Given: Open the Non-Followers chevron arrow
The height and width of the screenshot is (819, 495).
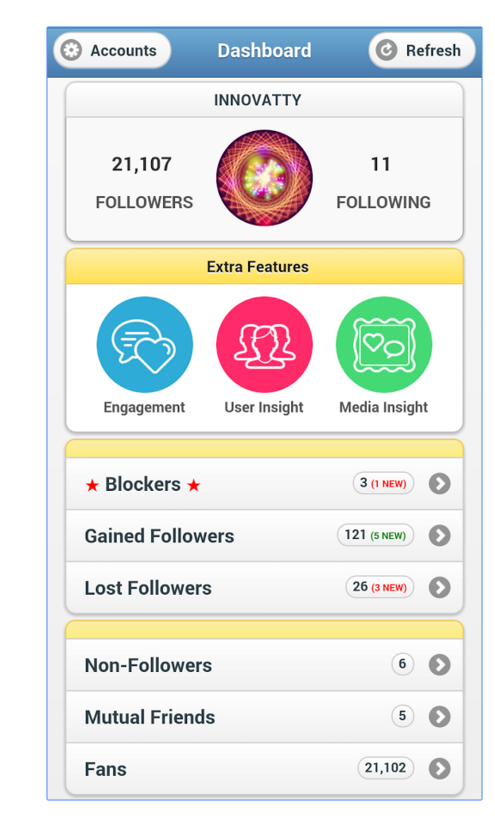Looking at the screenshot, I should [440, 664].
